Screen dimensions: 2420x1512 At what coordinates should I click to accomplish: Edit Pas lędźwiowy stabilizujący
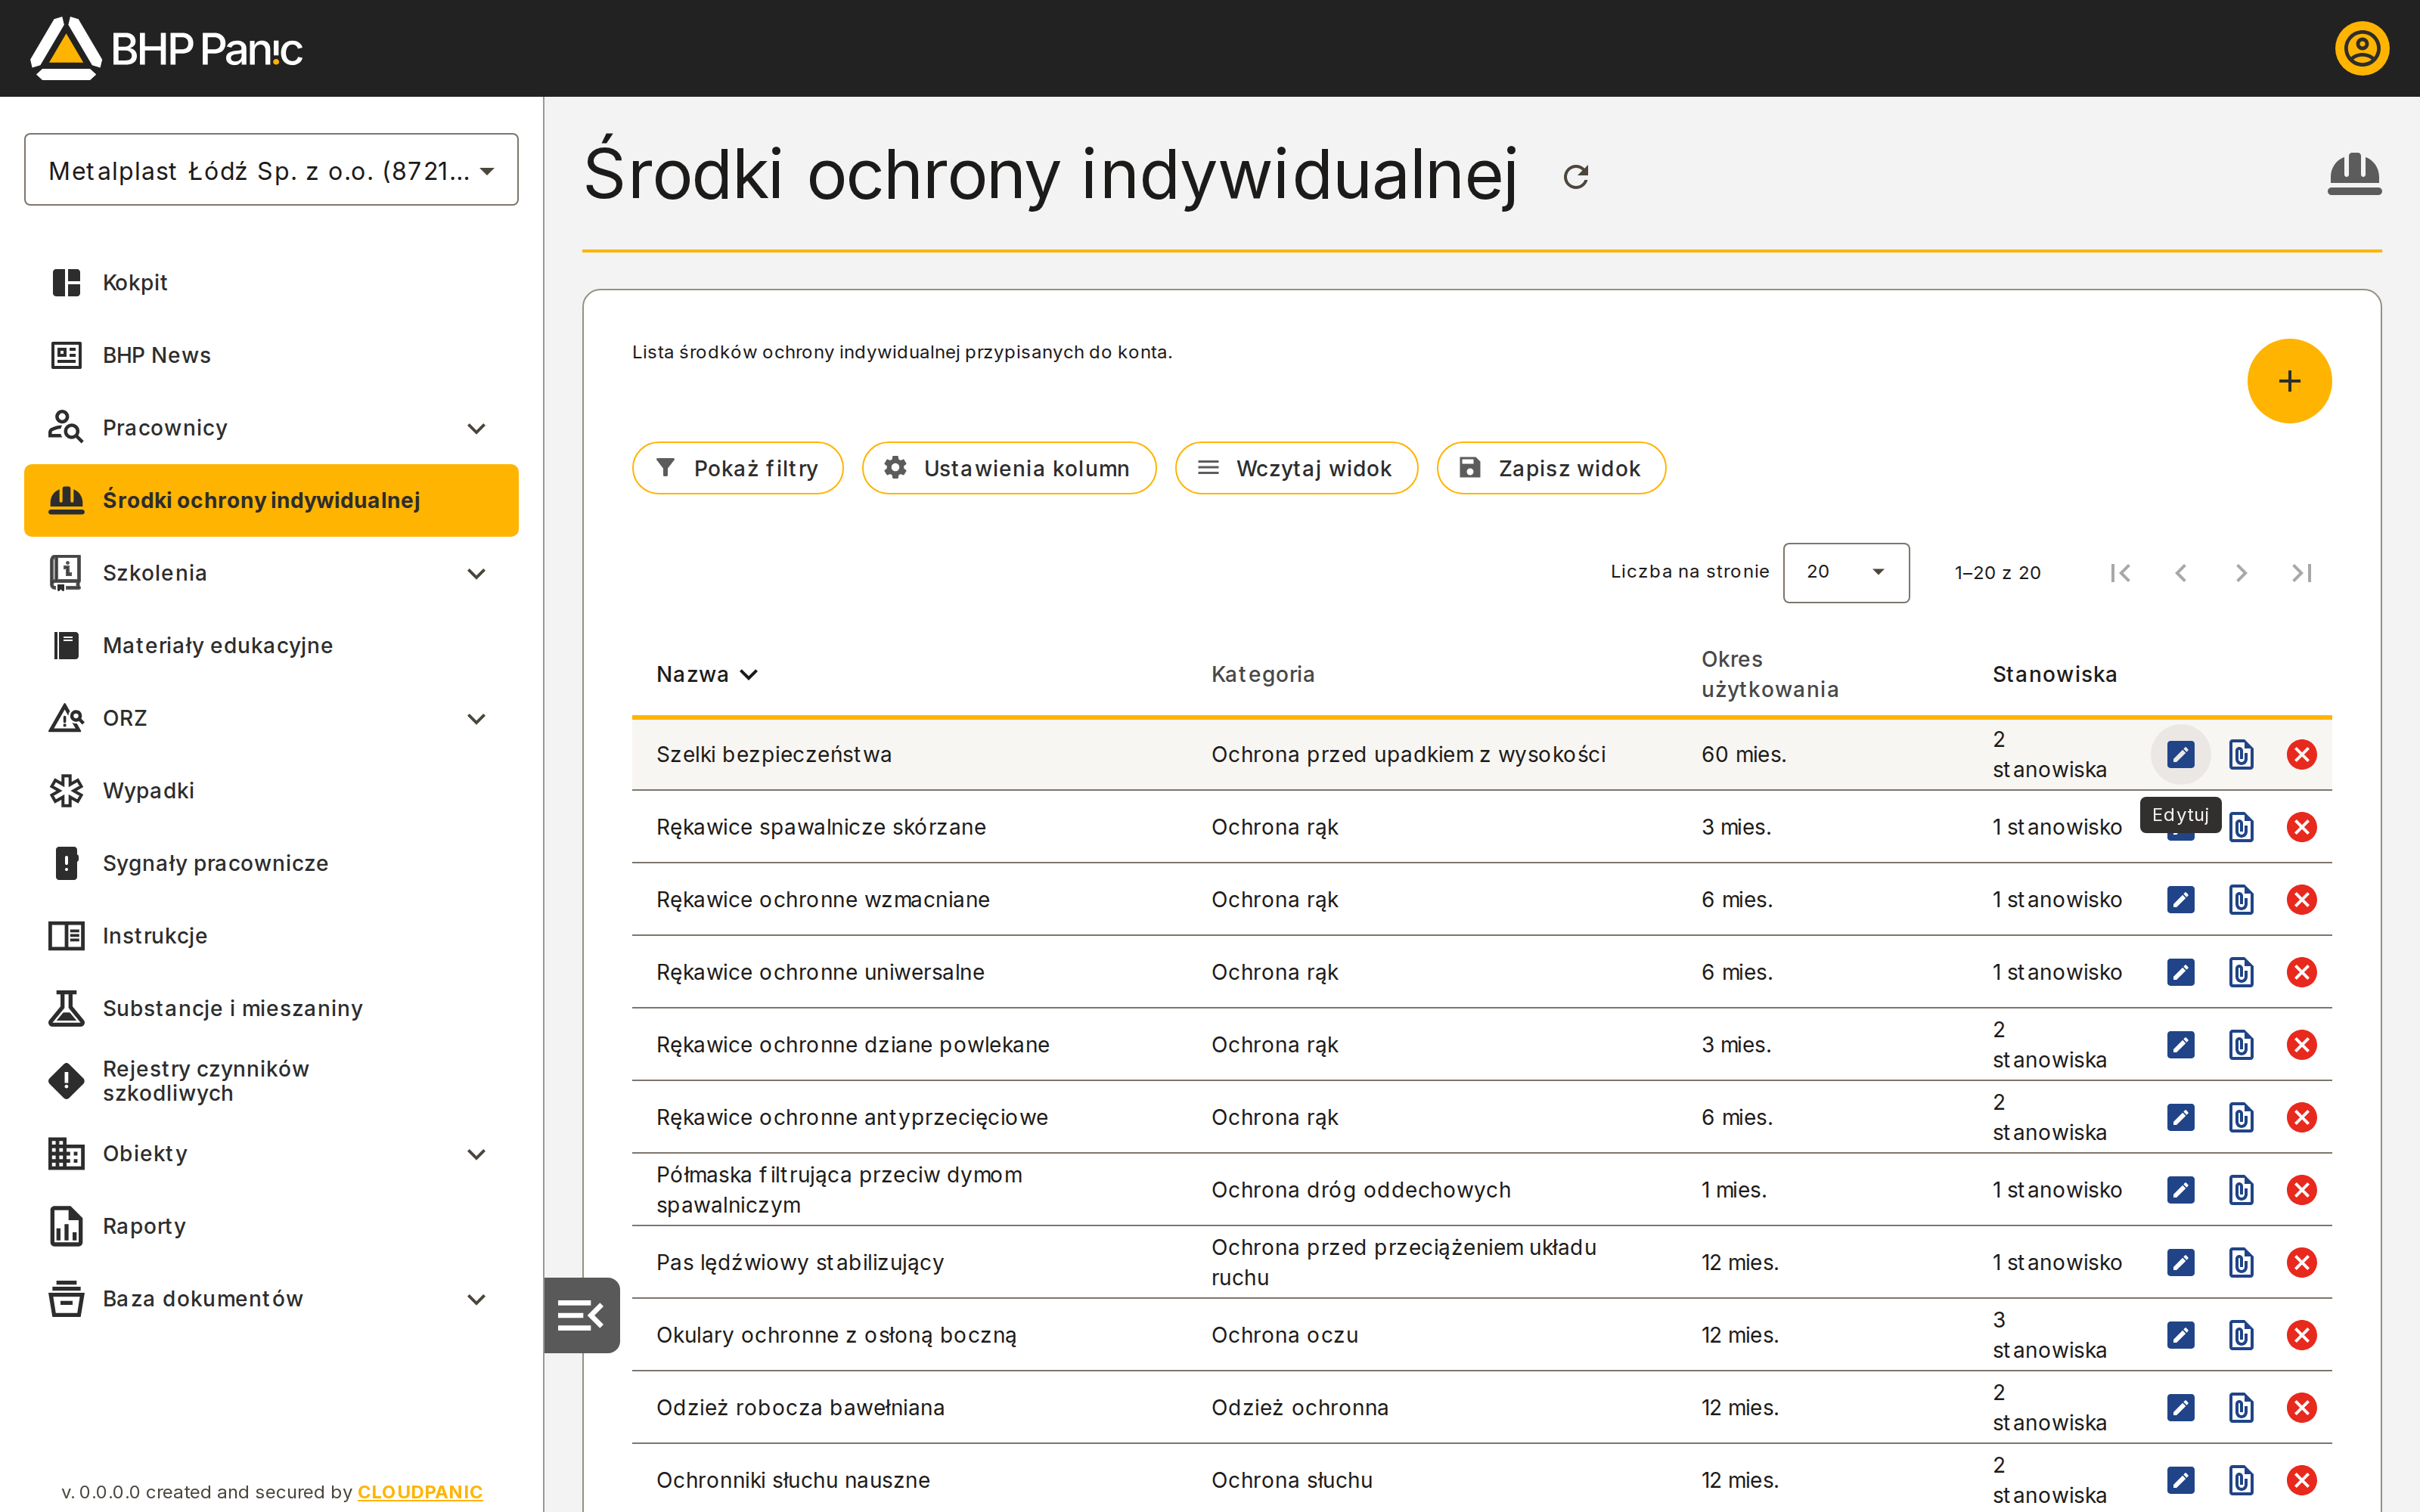(2180, 1262)
